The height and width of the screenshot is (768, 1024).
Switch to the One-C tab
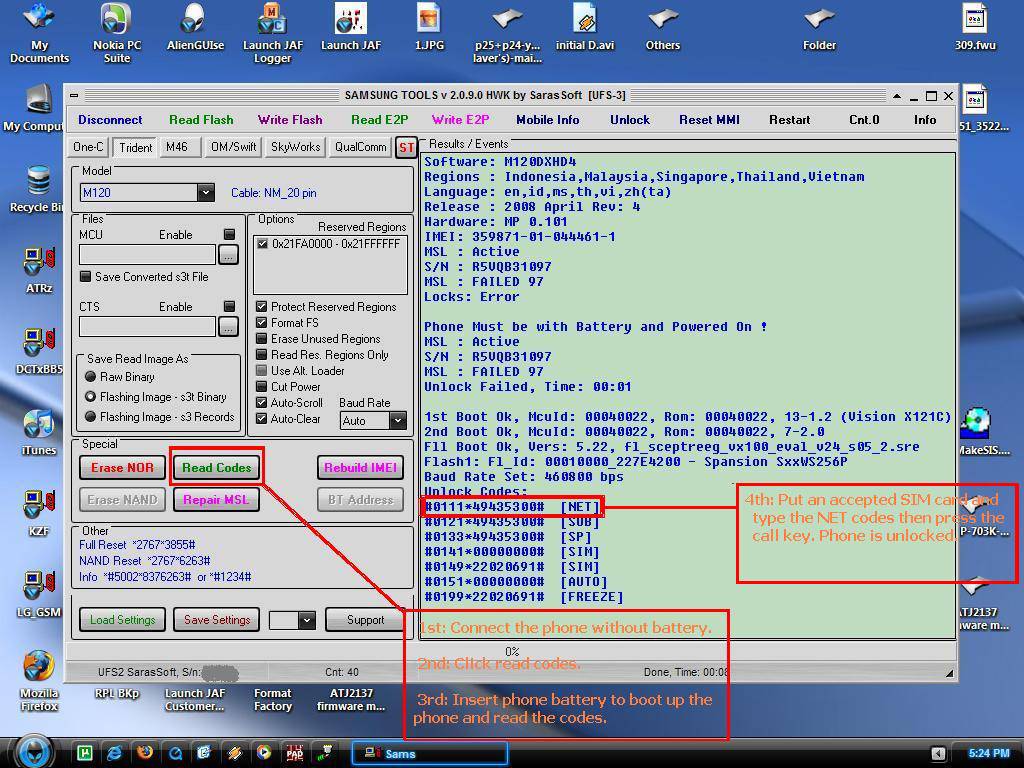(x=88, y=147)
